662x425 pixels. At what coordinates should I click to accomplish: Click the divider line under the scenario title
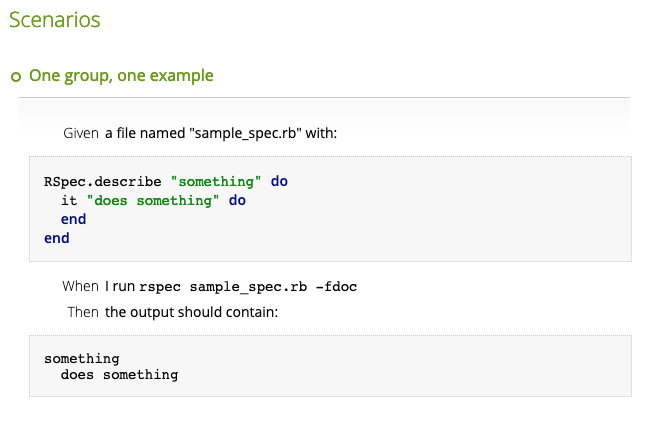tap(324, 97)
